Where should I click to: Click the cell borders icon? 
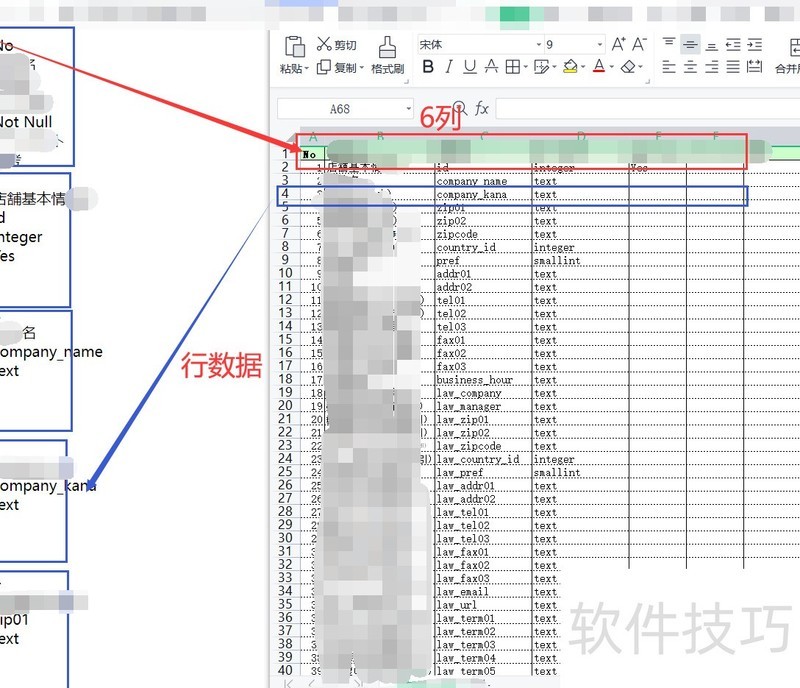click(x=512, y=67)
